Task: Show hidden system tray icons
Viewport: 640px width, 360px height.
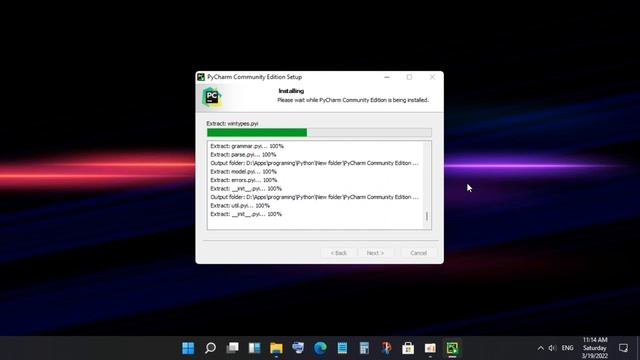Action: [540, 348]
